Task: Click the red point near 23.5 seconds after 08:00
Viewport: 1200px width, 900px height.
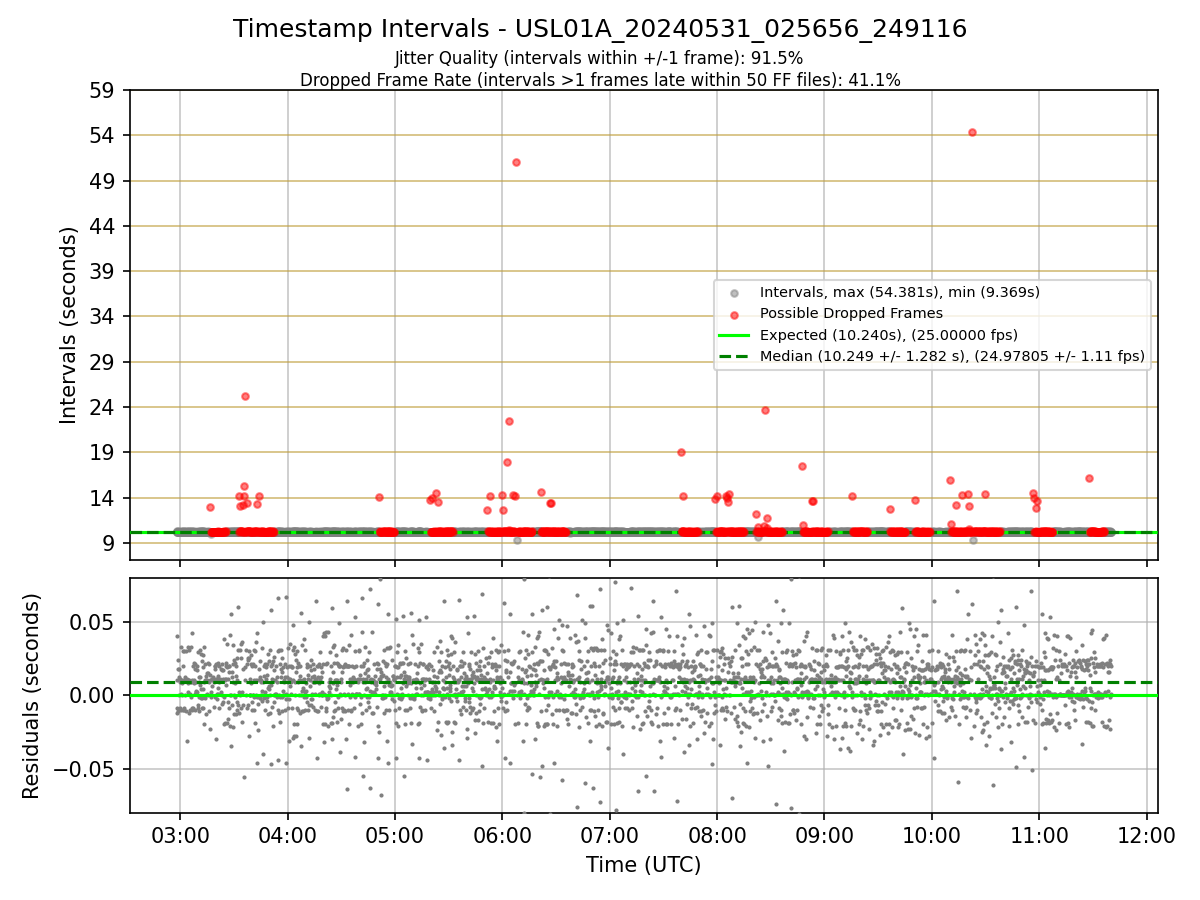Action: [x=765, y=410]
